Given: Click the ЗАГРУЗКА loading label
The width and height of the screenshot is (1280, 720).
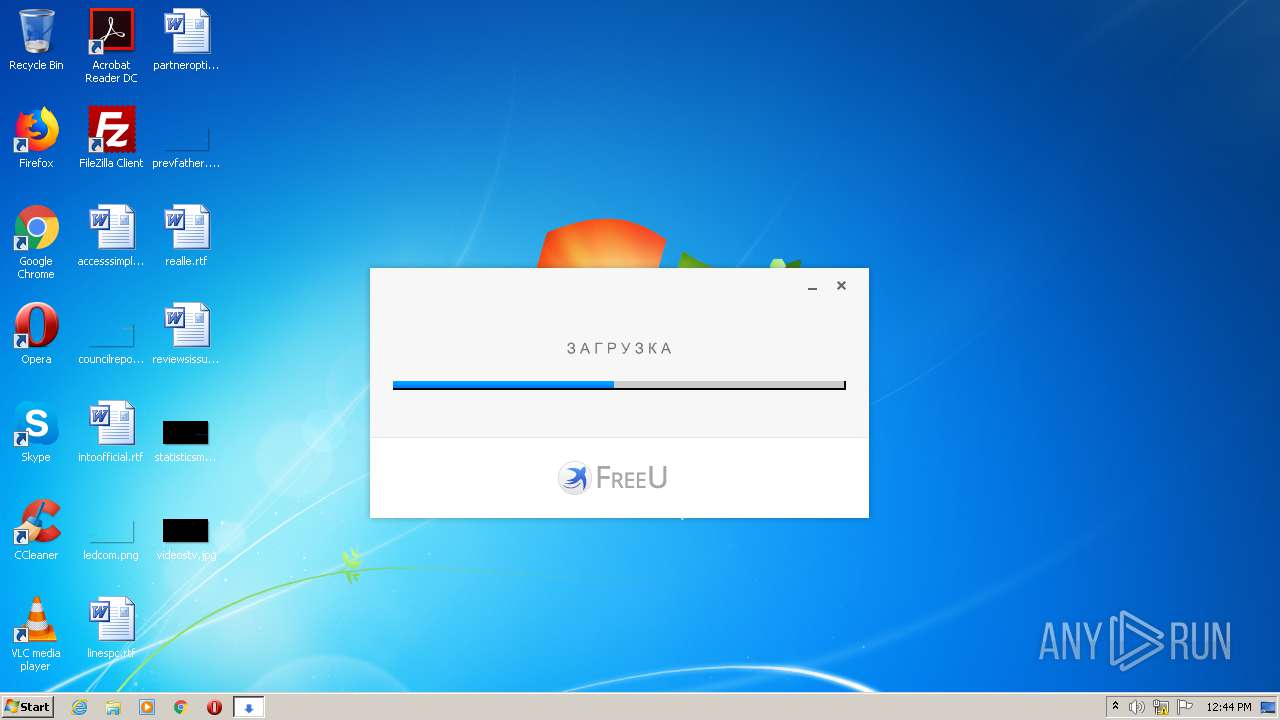Looking at the screenshot, I should [620, 348].
